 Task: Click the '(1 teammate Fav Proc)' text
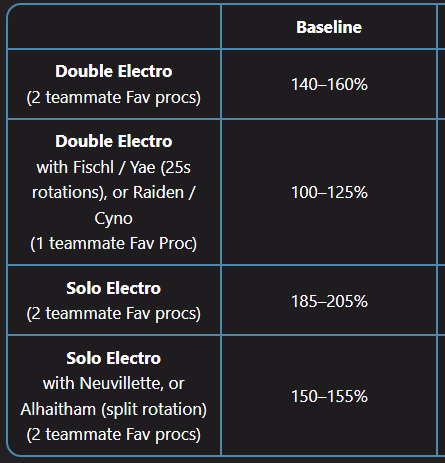pyautogui.click(x=114, y=243)
